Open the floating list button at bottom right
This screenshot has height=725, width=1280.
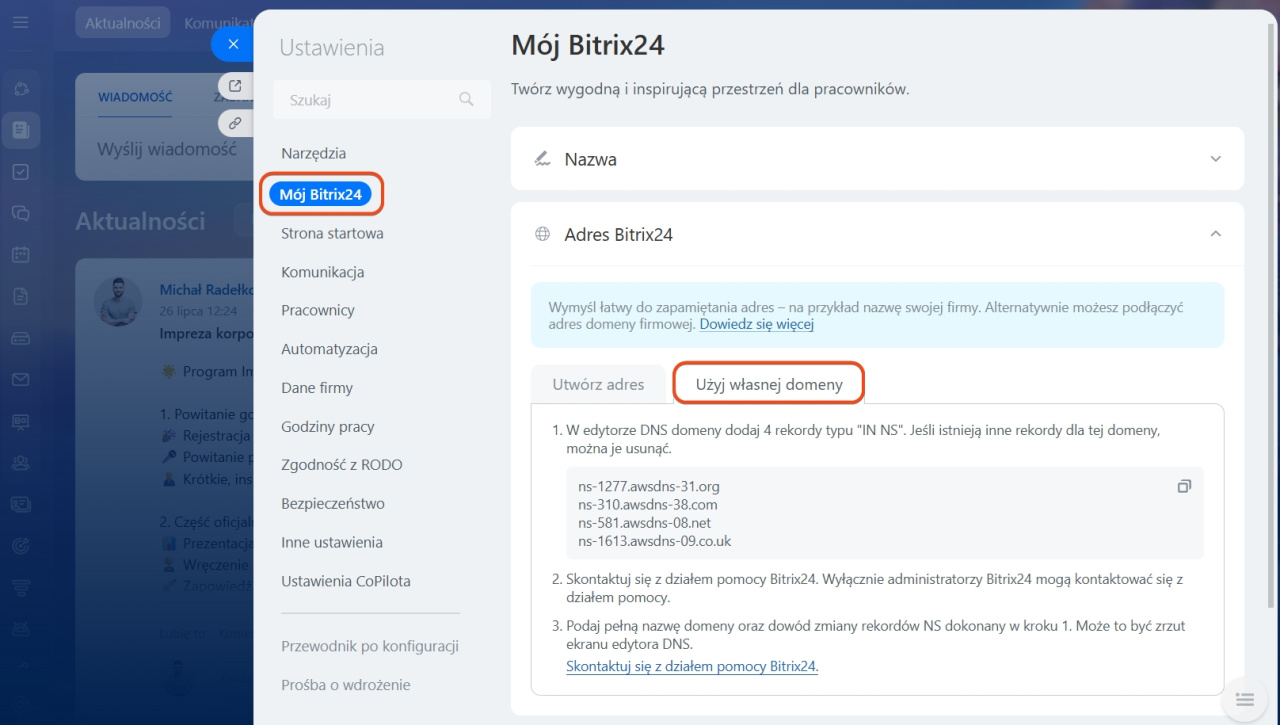tap(1244, 699)
